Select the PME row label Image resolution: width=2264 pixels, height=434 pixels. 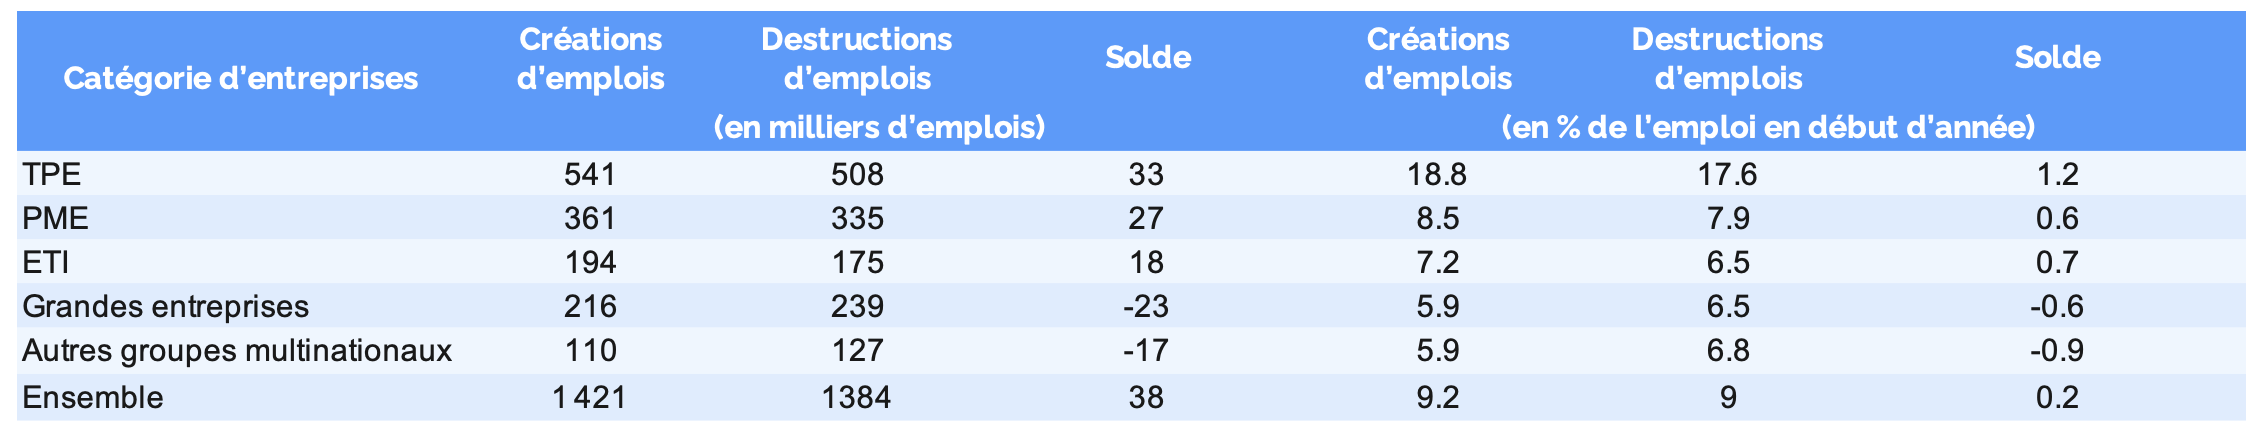coord(55,219)
